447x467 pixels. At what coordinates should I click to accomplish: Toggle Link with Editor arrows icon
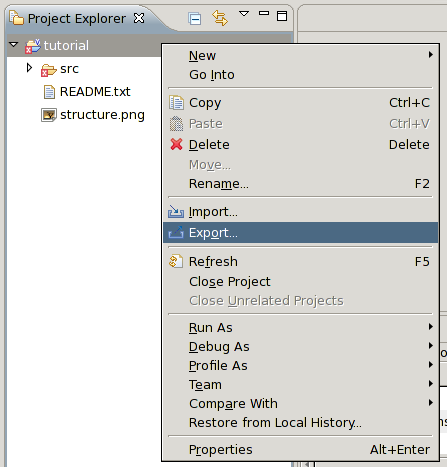pyautogui.click(x=220, y=18)
